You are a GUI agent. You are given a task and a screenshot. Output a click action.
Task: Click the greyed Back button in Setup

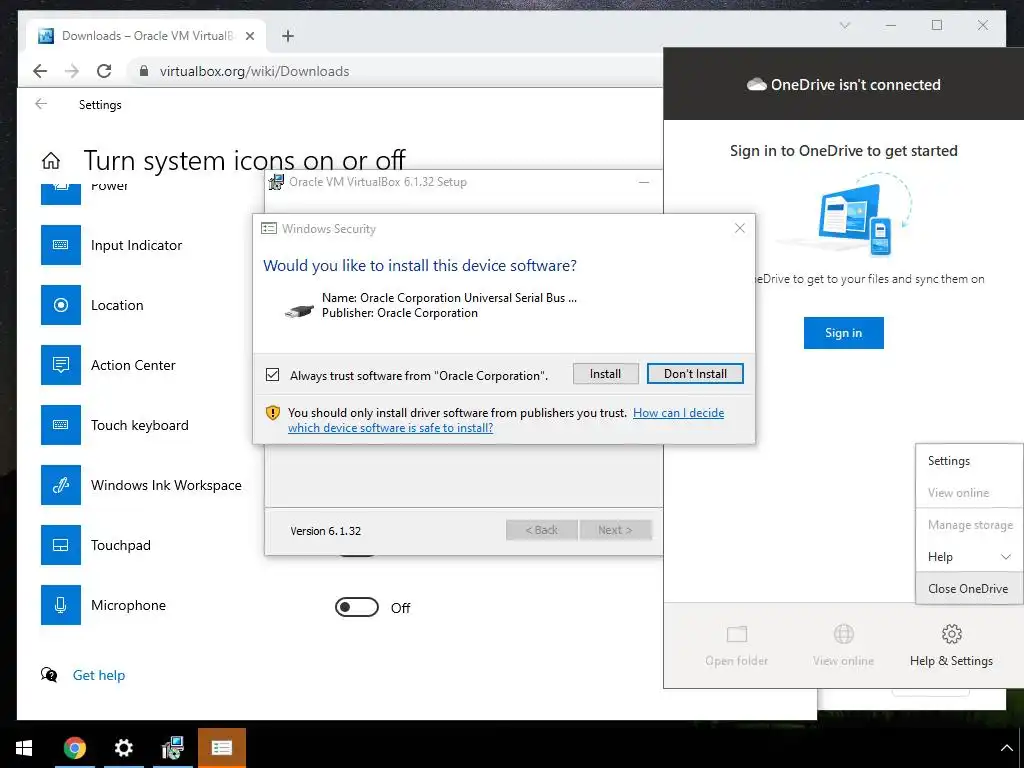[x=541, y=530]
